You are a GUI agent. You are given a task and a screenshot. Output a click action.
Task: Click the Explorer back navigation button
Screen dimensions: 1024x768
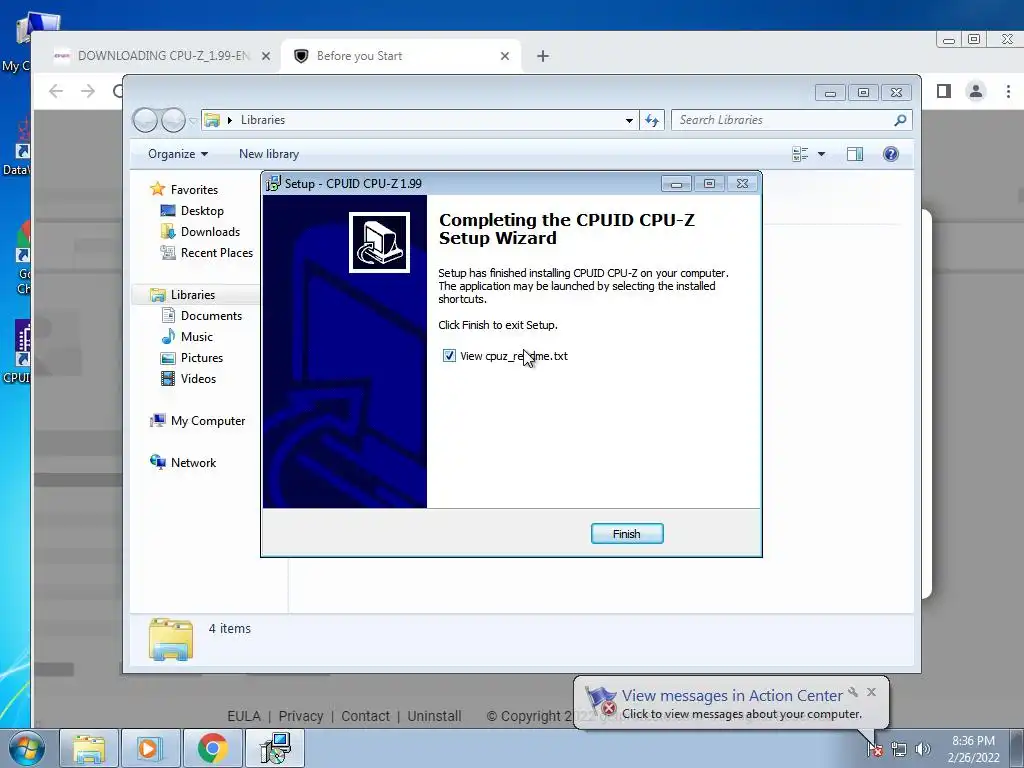(145, 120)
